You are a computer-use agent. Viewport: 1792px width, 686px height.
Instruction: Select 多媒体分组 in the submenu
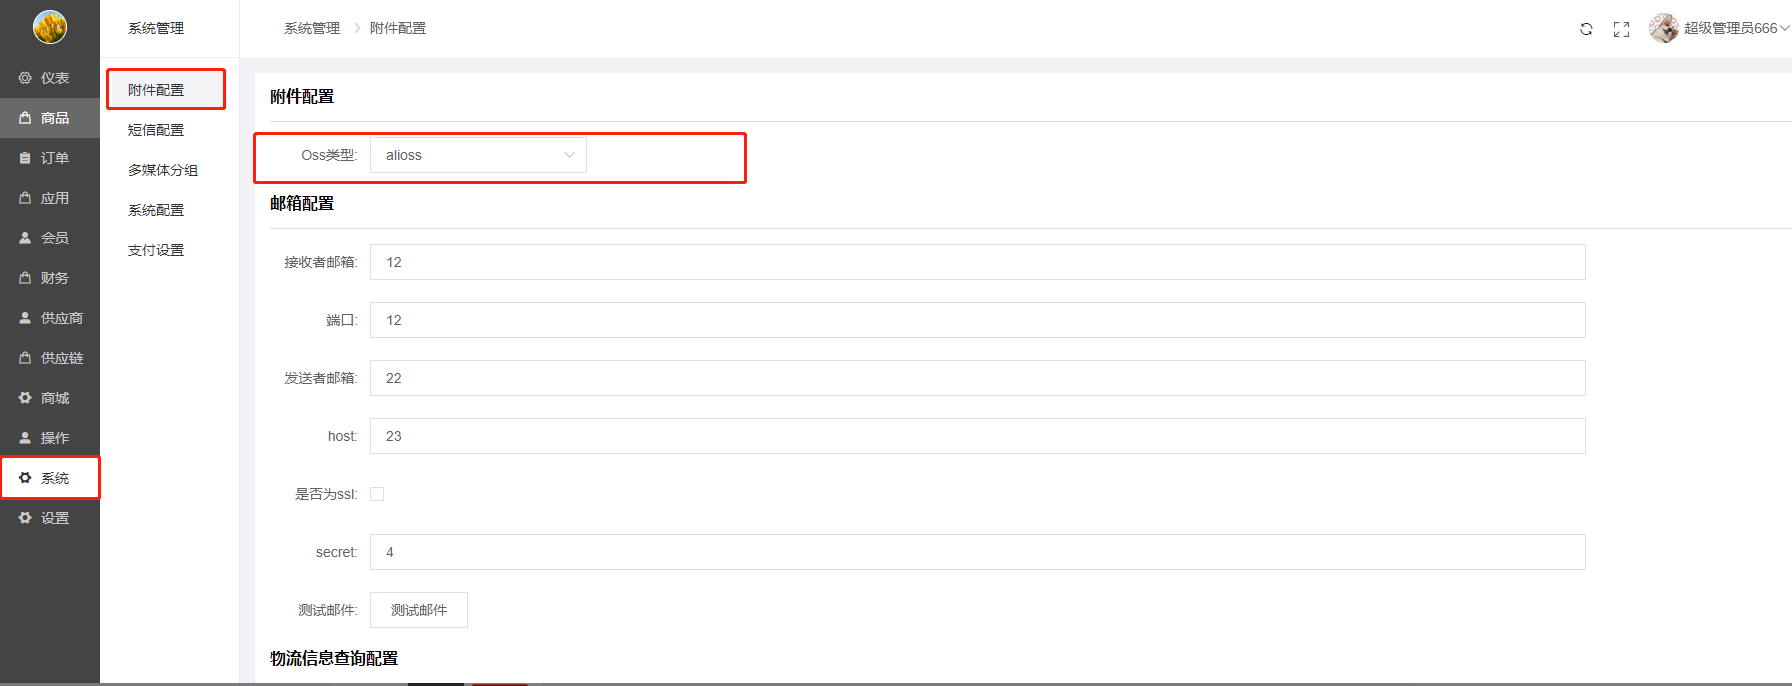click(162, 170)
